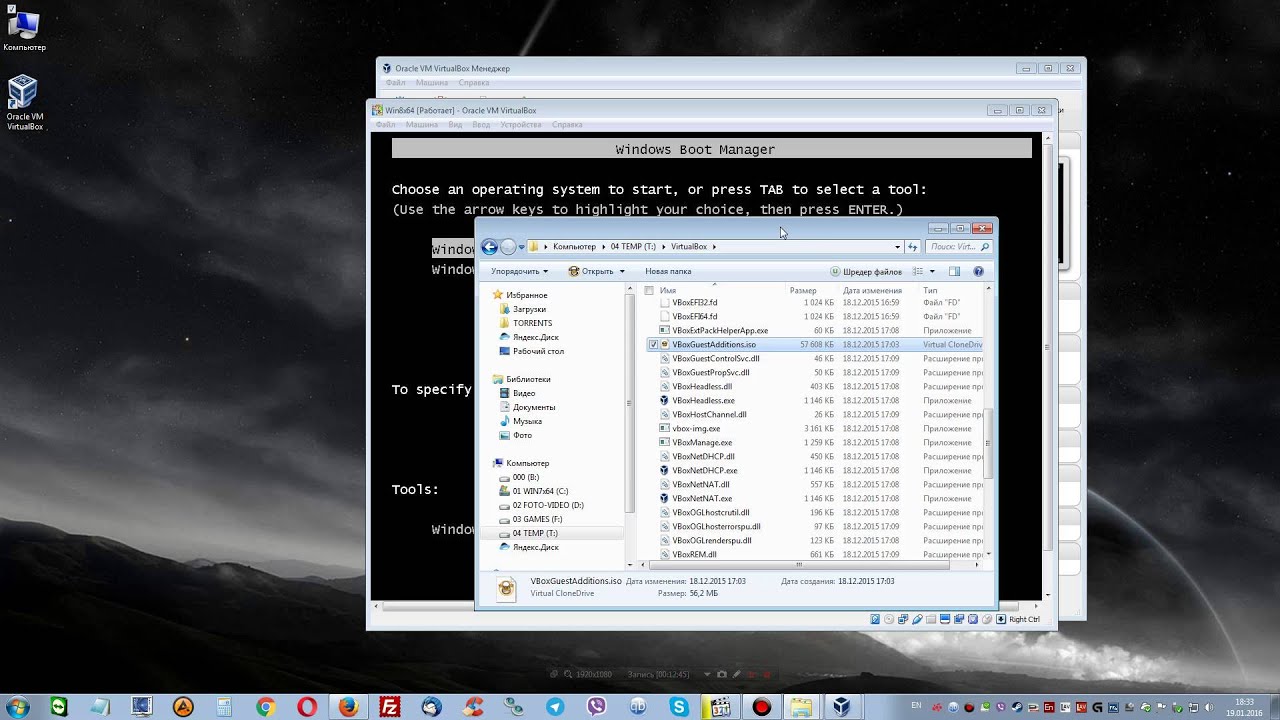The width and height of the screenshot is (1280, 720).
Task: Open Вид menu in VM window
Action: [x=455, y=125]
